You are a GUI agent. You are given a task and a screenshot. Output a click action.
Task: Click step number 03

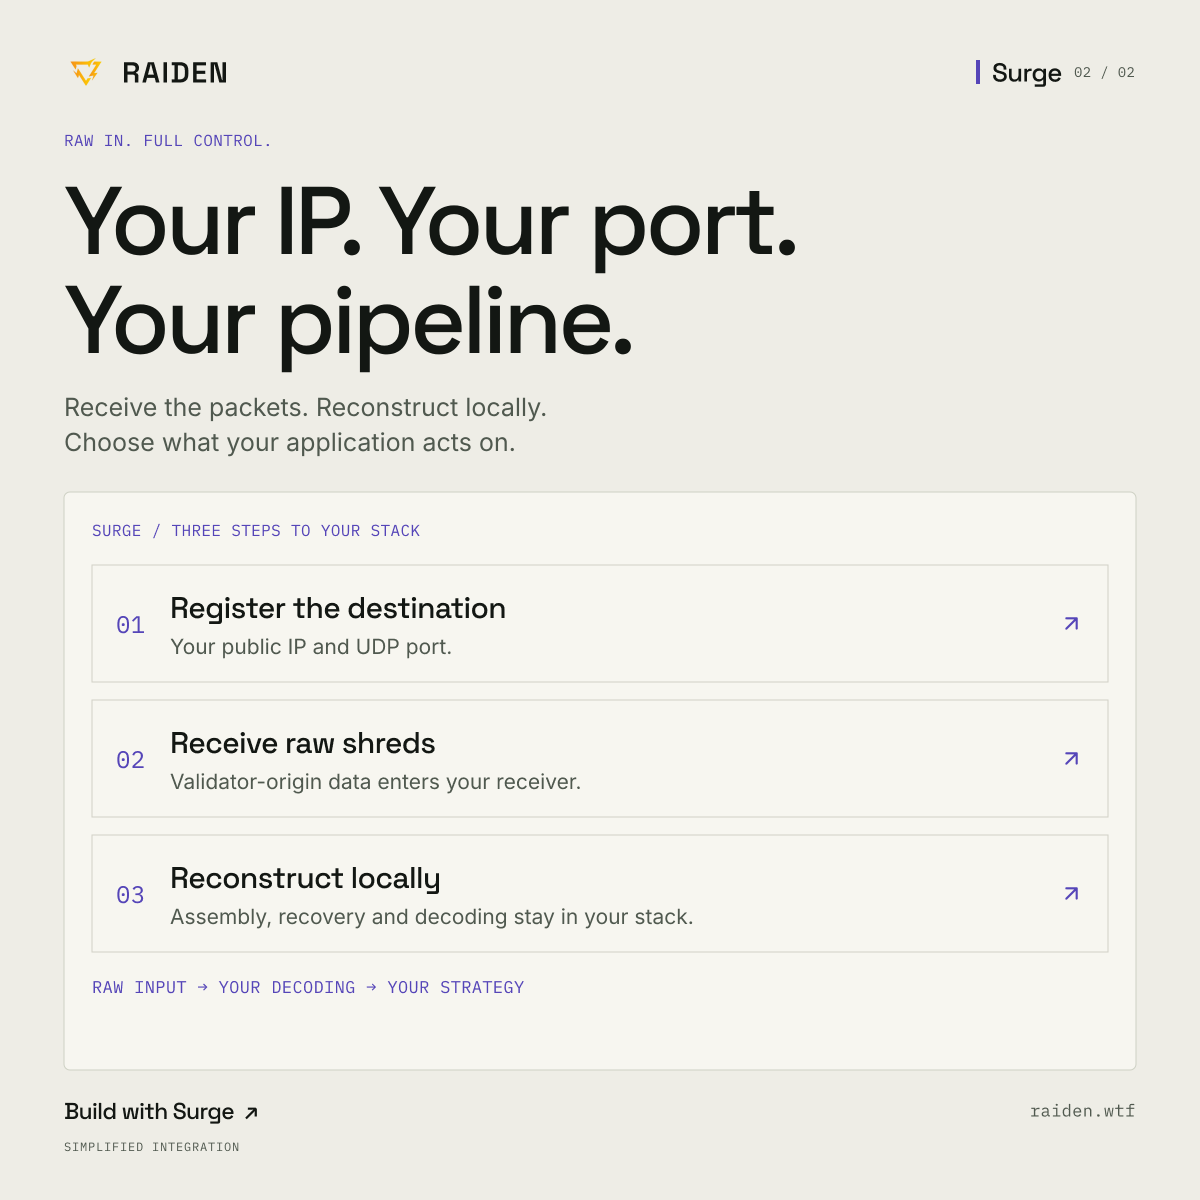point(130,895)
